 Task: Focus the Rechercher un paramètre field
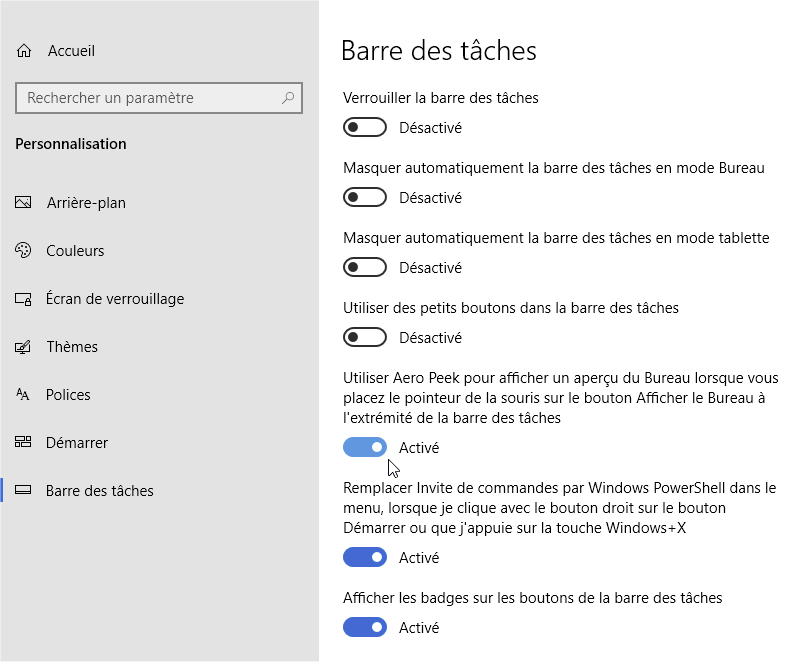pos(159,98)
